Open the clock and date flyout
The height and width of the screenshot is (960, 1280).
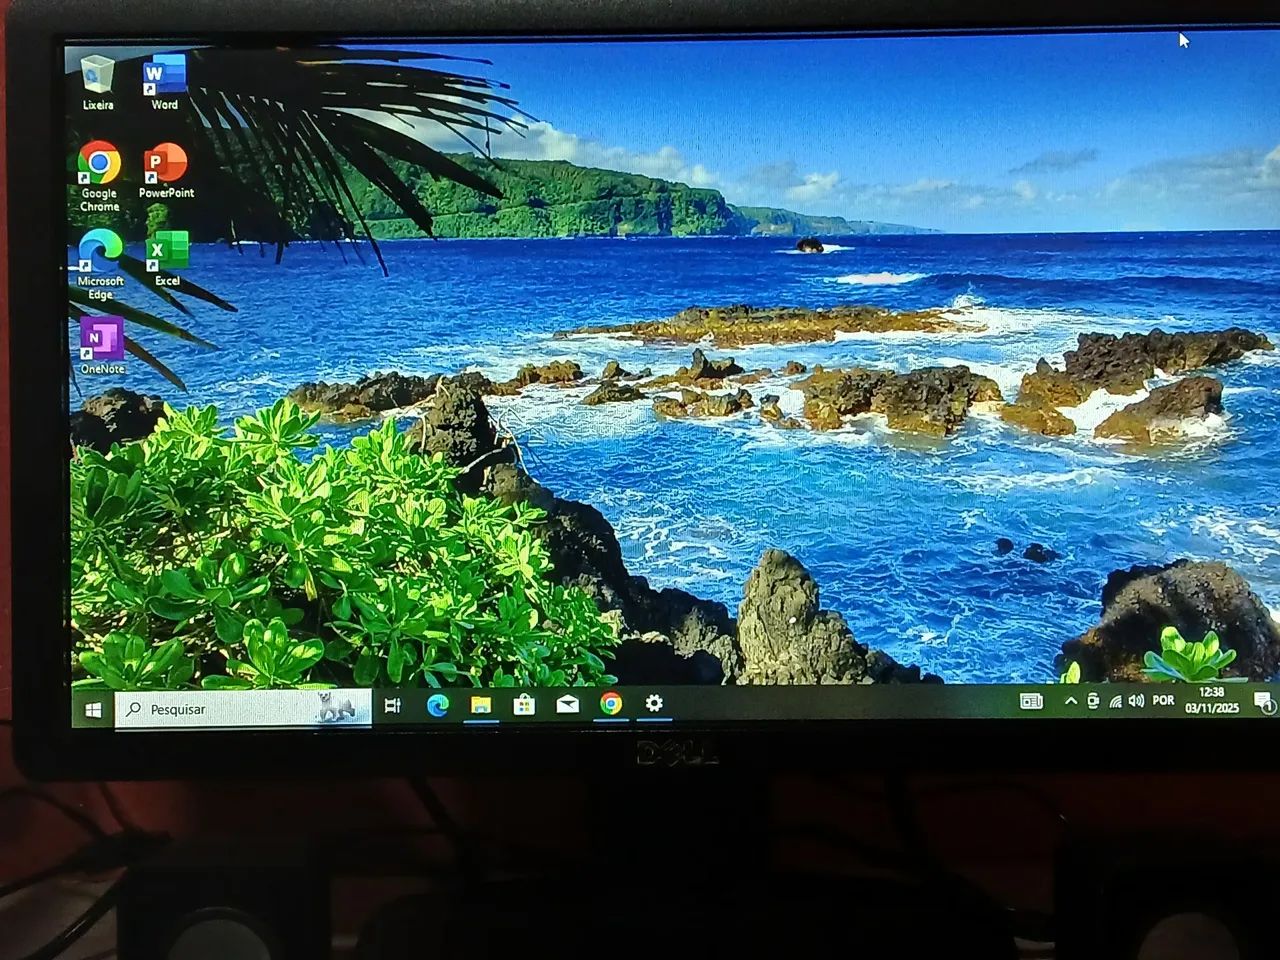coord(1211,699)
